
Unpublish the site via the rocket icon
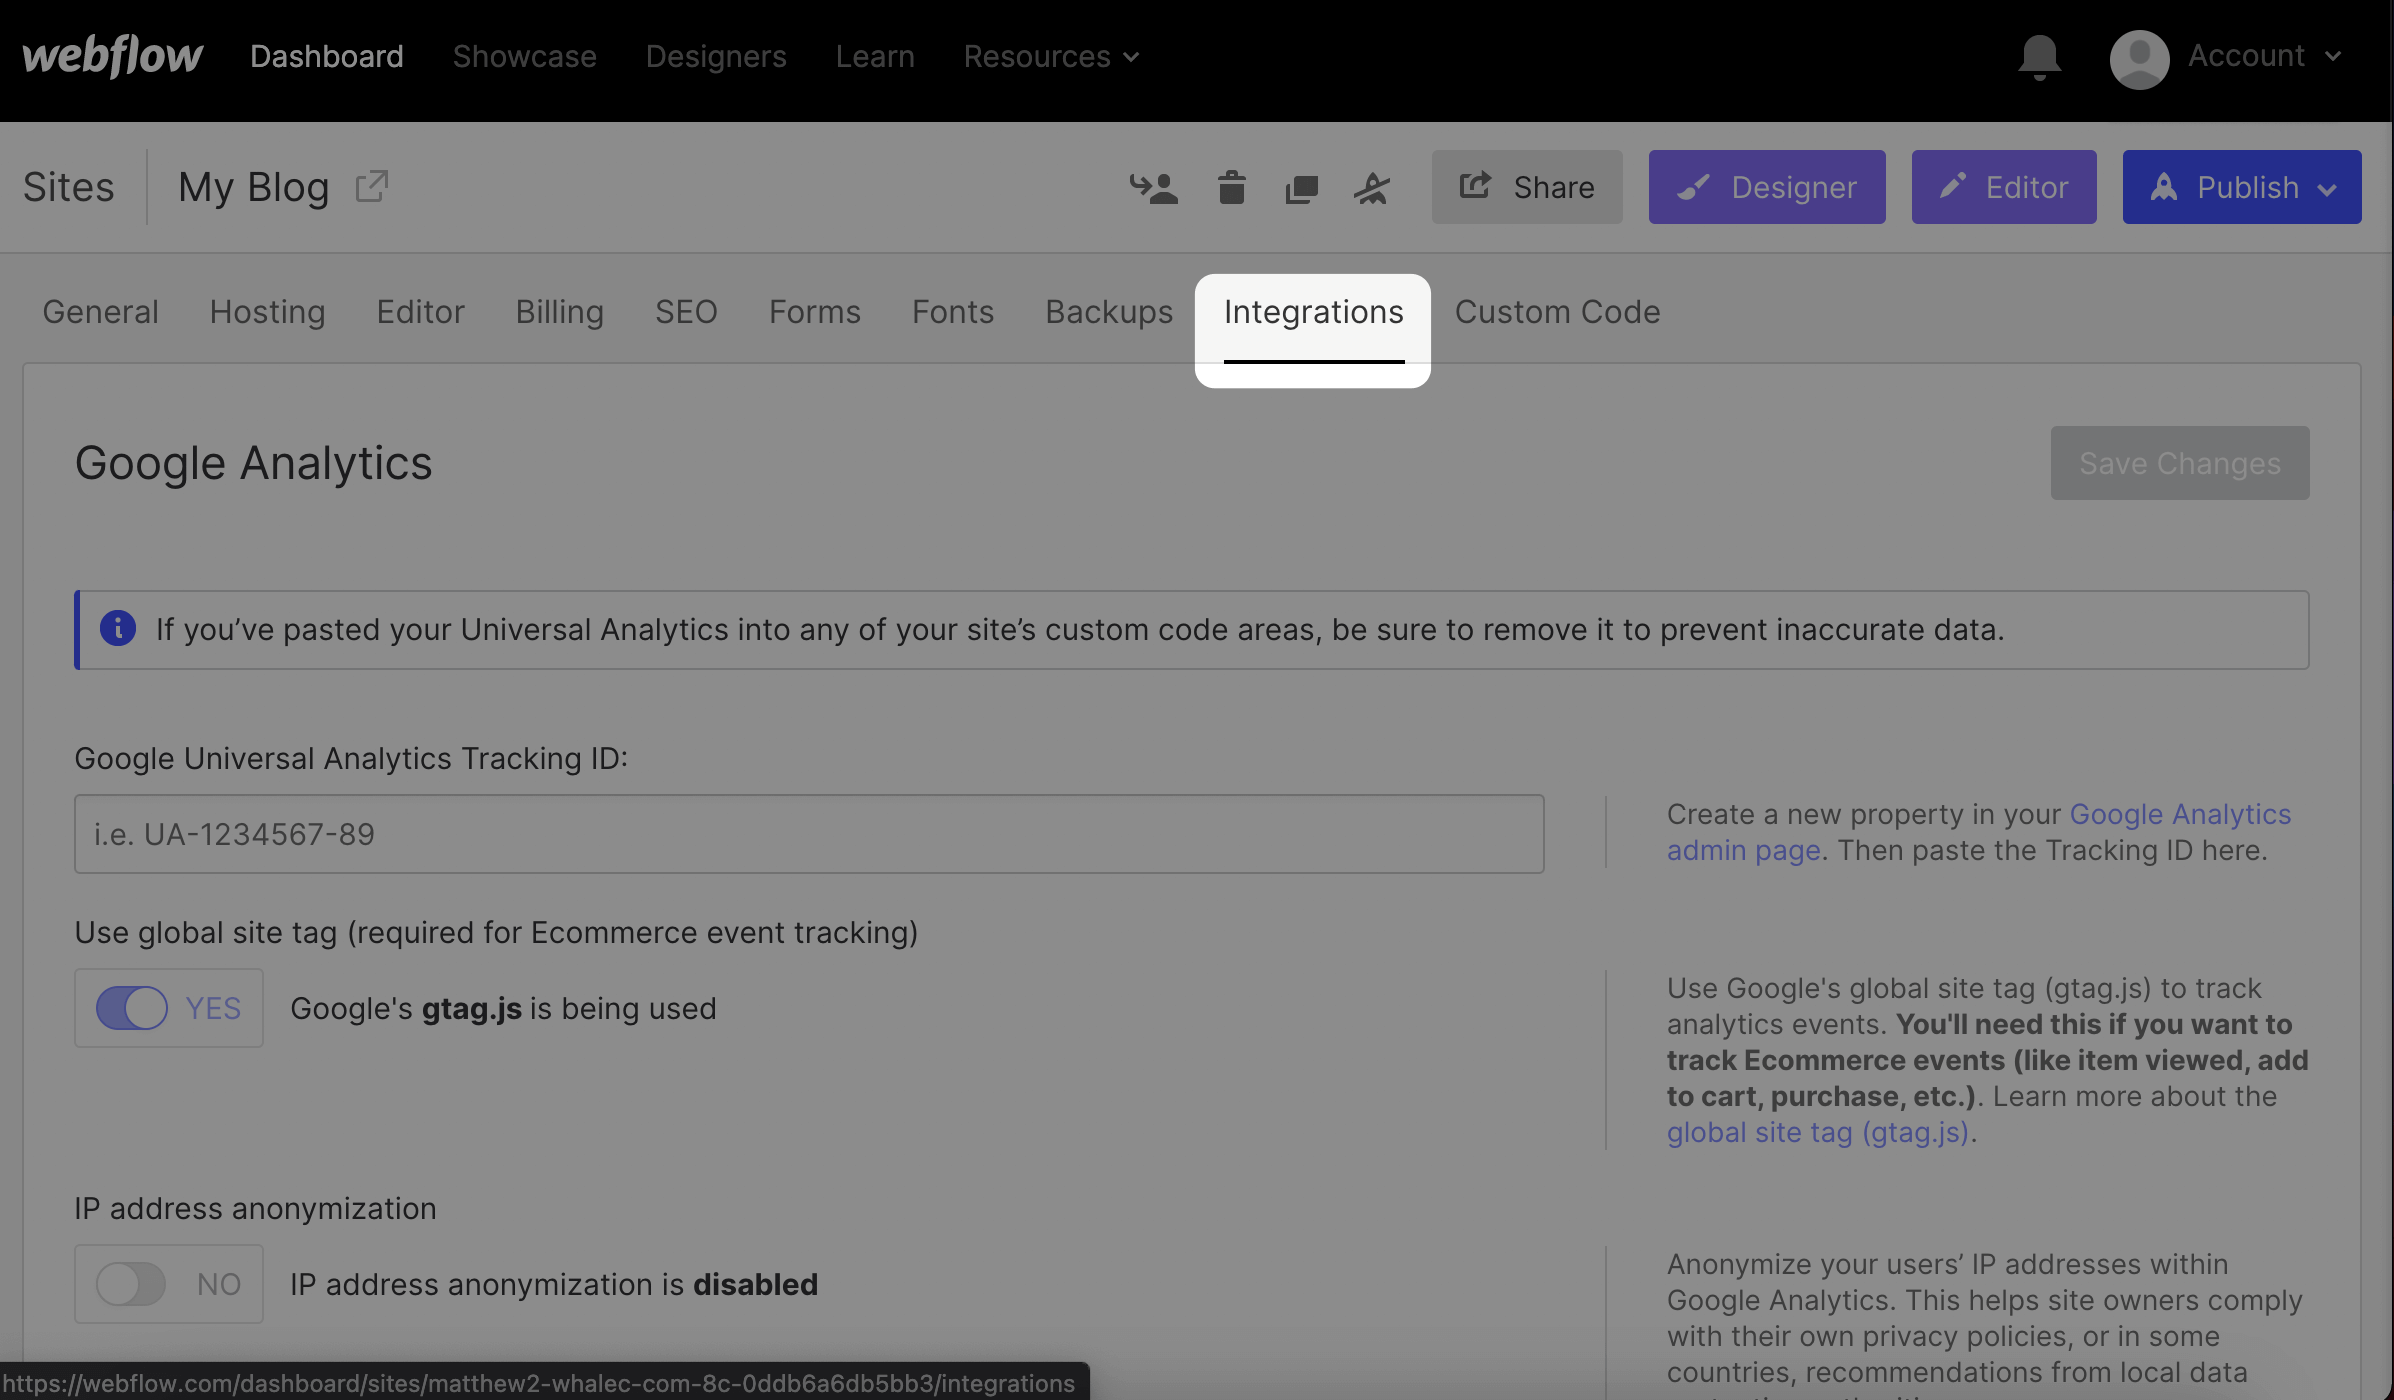coord(1372,187)
